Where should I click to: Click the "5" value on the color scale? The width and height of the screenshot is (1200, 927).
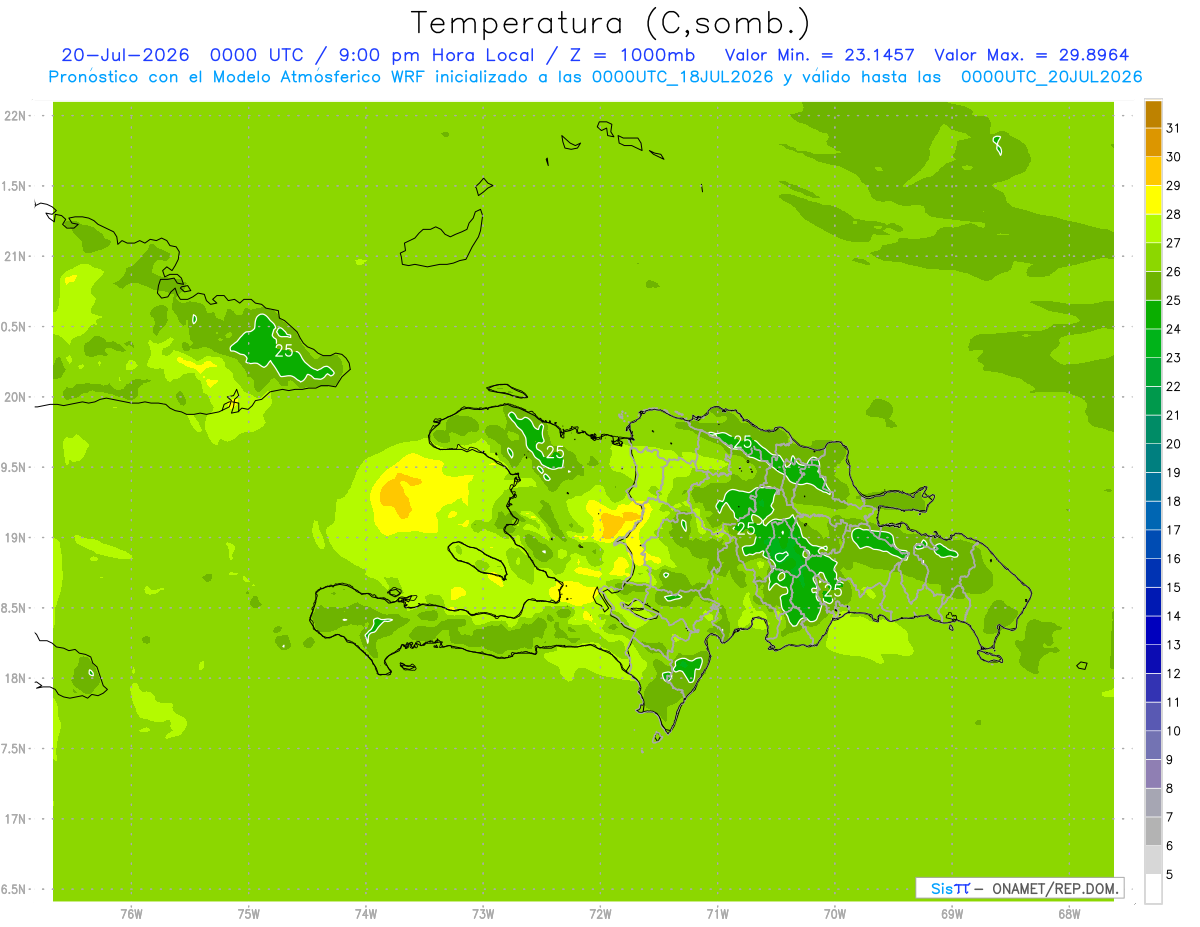point(1170,875)
